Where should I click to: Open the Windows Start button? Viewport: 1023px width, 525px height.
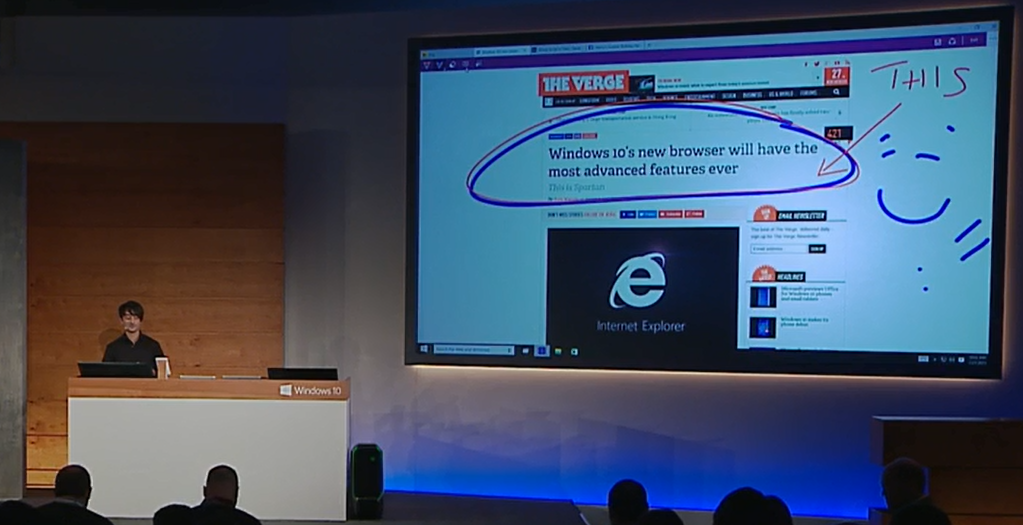coord(424,349)
